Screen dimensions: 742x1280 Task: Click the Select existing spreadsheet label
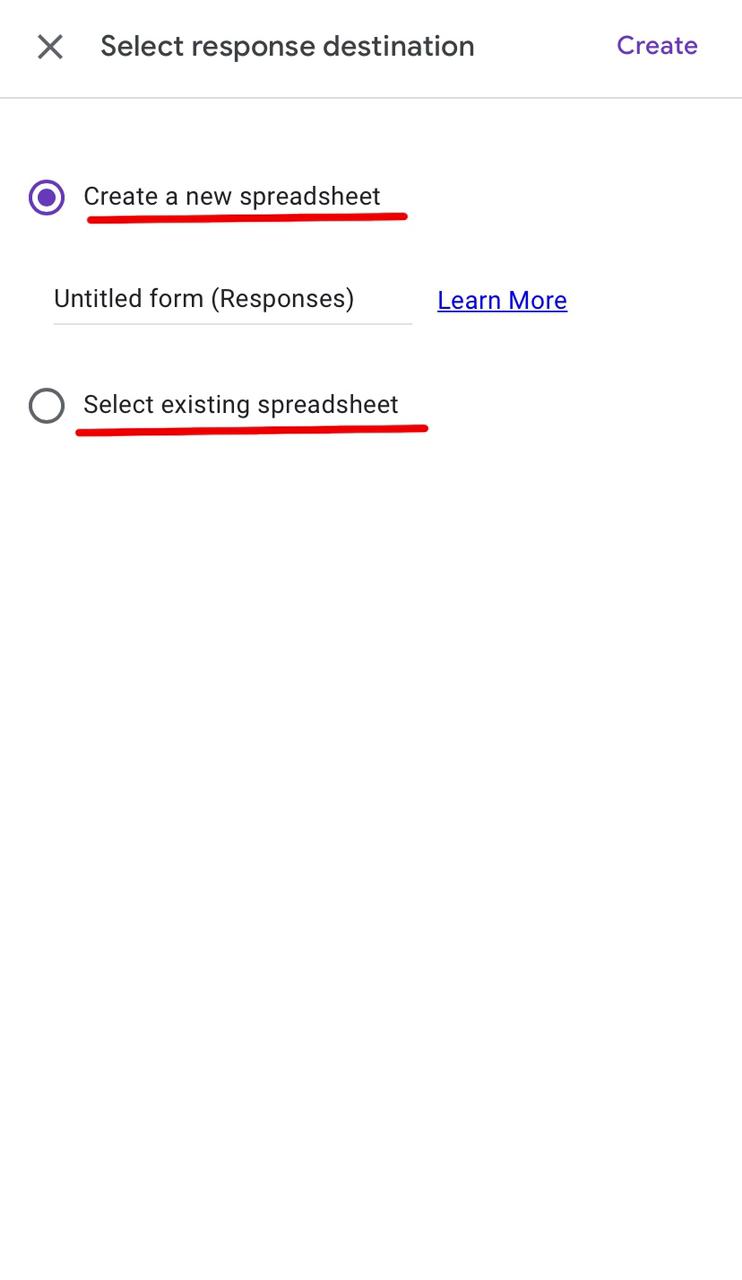pyautogui.click(x=241, y=405)
